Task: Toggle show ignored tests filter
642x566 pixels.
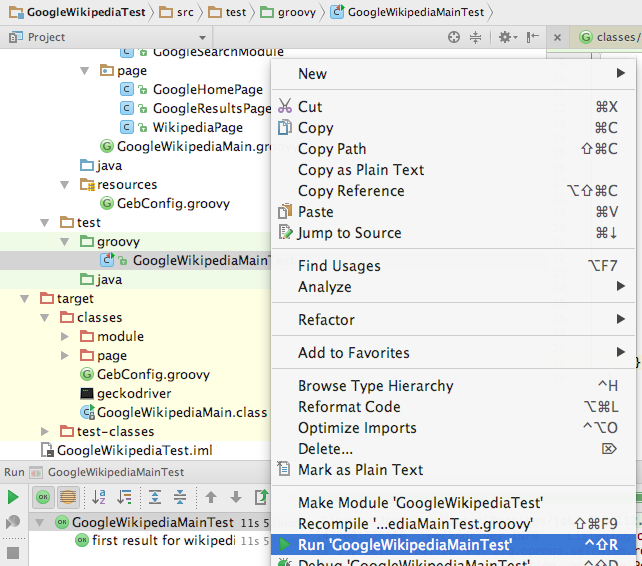Action: 68,497
